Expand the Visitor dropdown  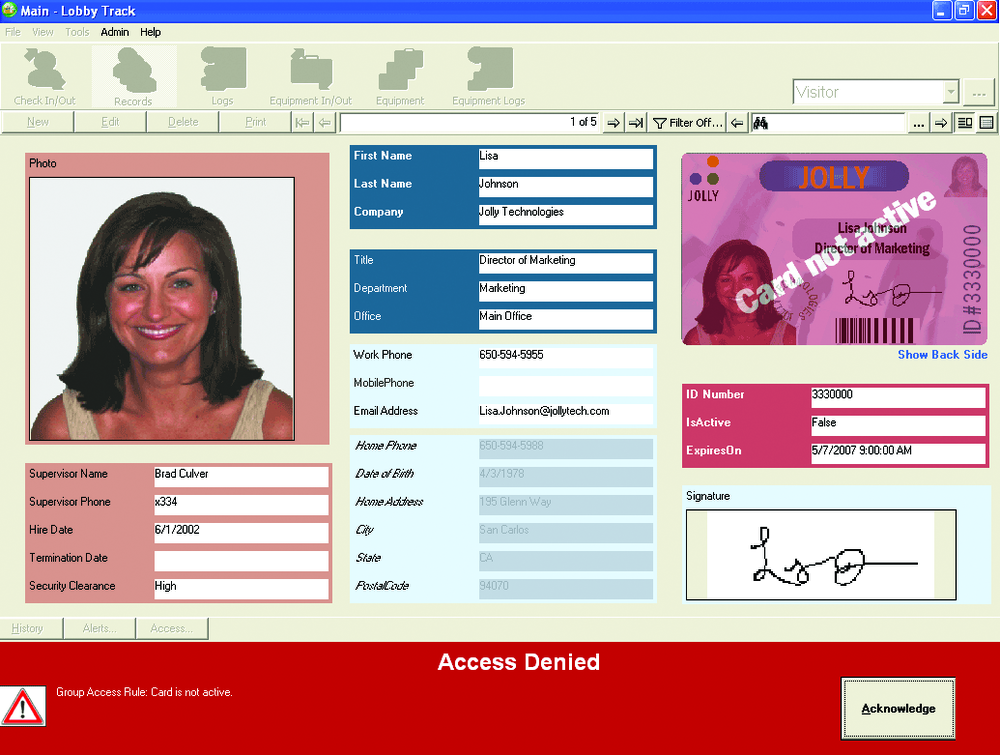pos(950,92)
